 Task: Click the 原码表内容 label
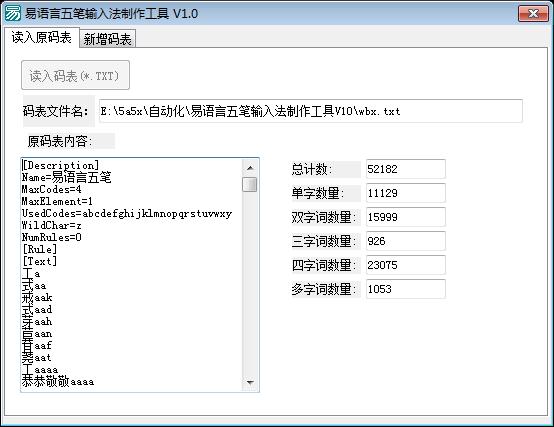click(60, 141)
